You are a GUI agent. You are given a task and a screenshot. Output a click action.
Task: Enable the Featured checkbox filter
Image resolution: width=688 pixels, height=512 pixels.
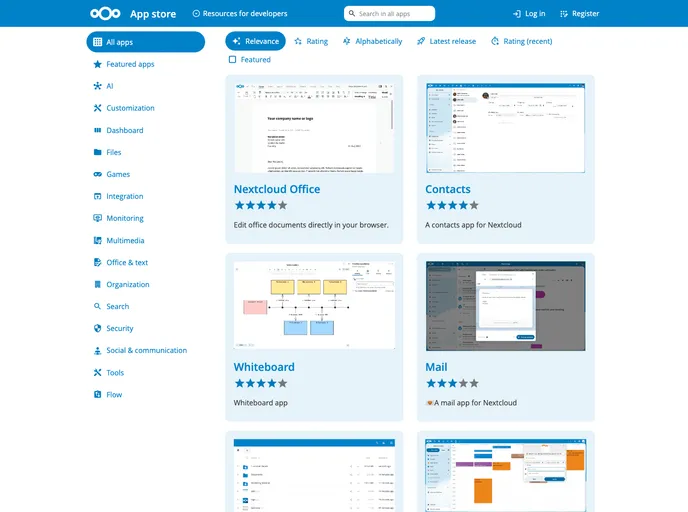coord(233,60)
